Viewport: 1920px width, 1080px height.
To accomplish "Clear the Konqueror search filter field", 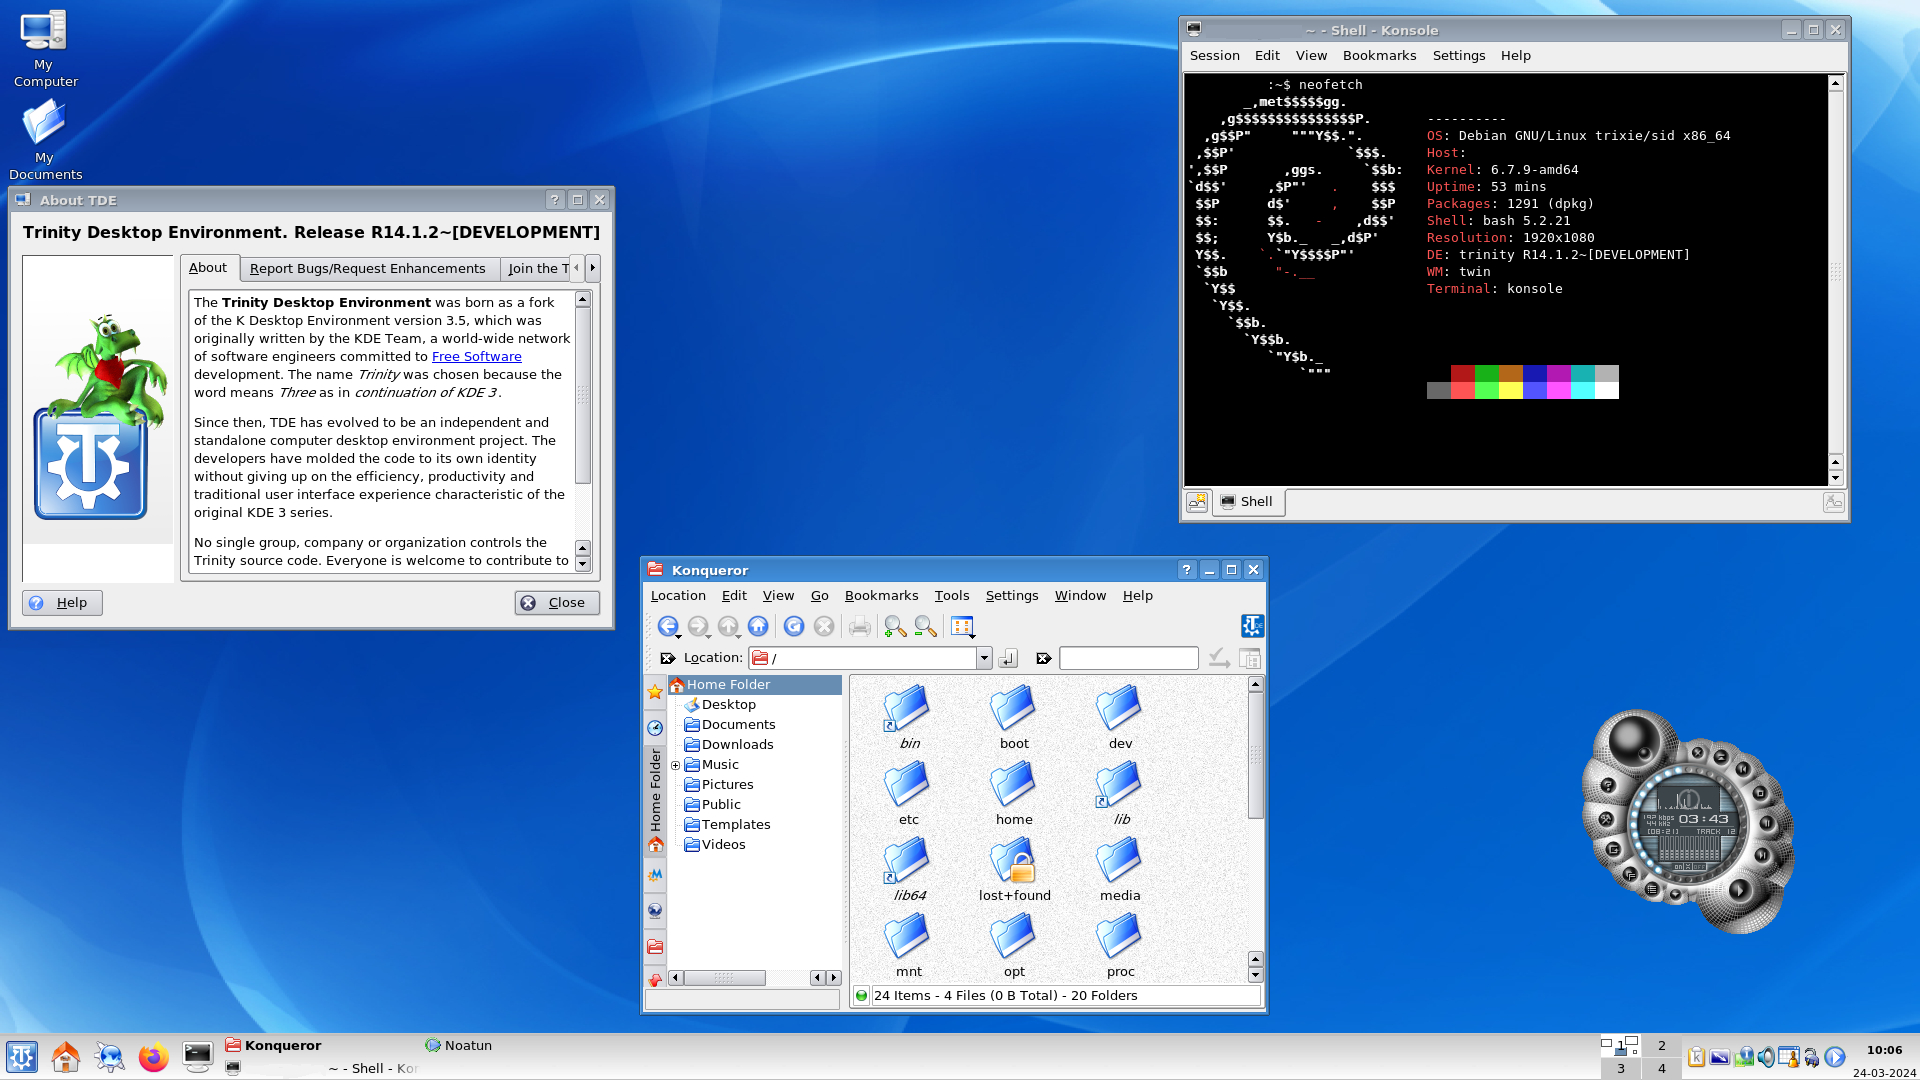I will pos(1044,658).
